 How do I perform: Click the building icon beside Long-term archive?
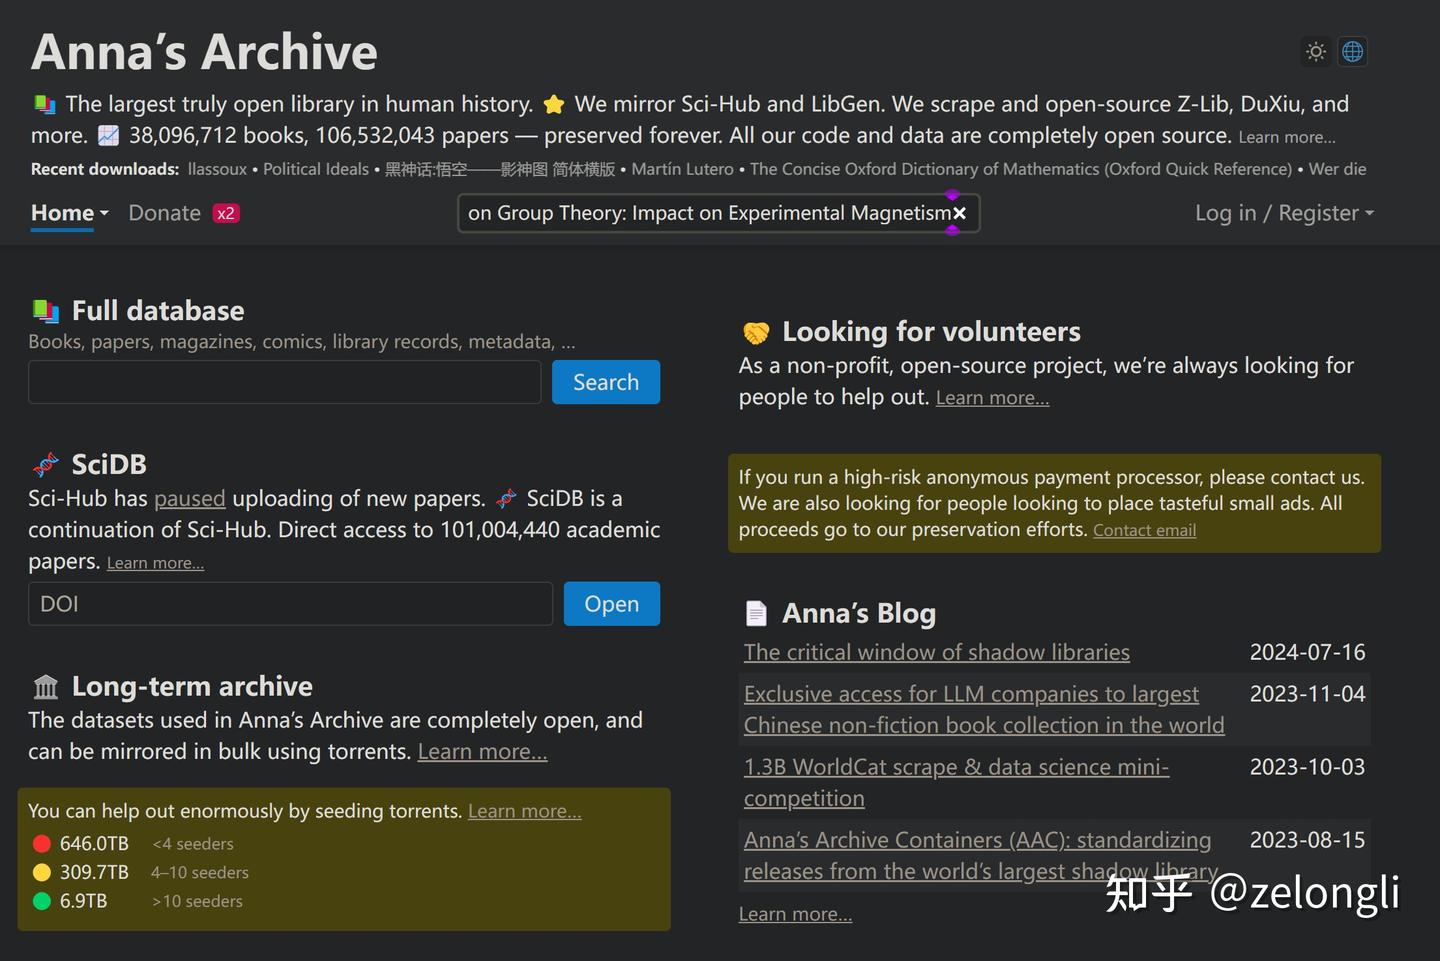pyautogui.click(x=45, y=687)
